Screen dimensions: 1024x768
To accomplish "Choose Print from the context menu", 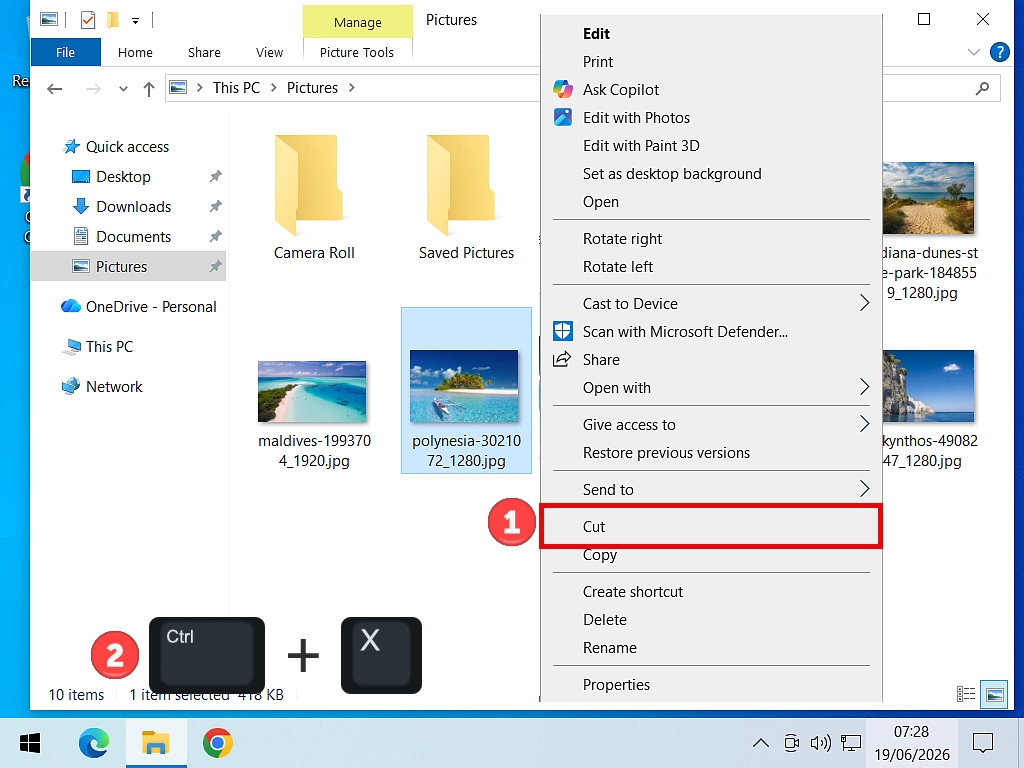I will pyautogui.click(x=711, y=61).
